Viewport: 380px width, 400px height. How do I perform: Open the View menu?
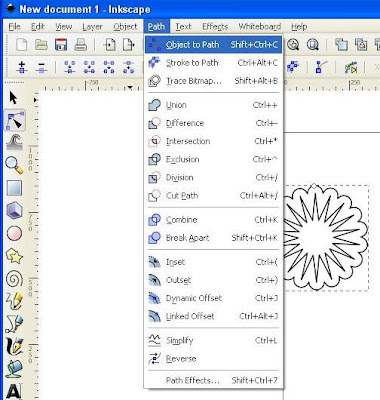tap(63, 27)
